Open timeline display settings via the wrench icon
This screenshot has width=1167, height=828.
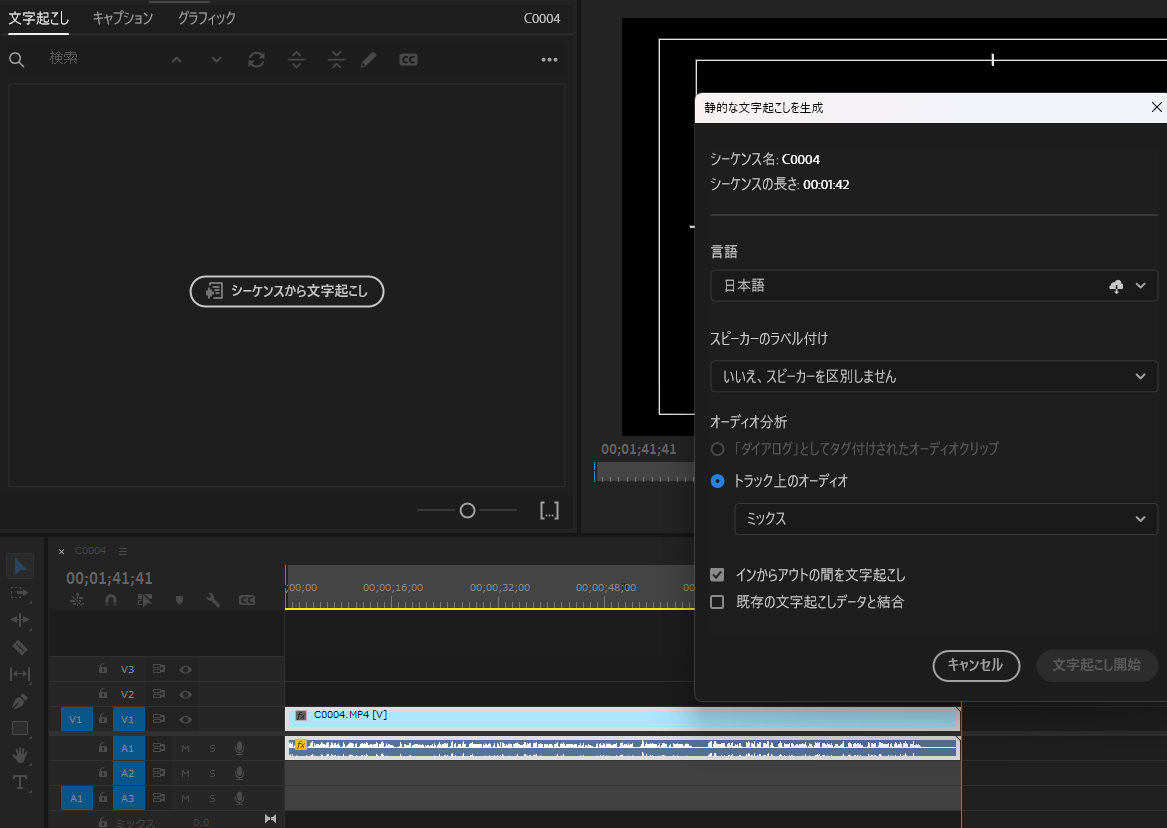(x=213, y=600)
